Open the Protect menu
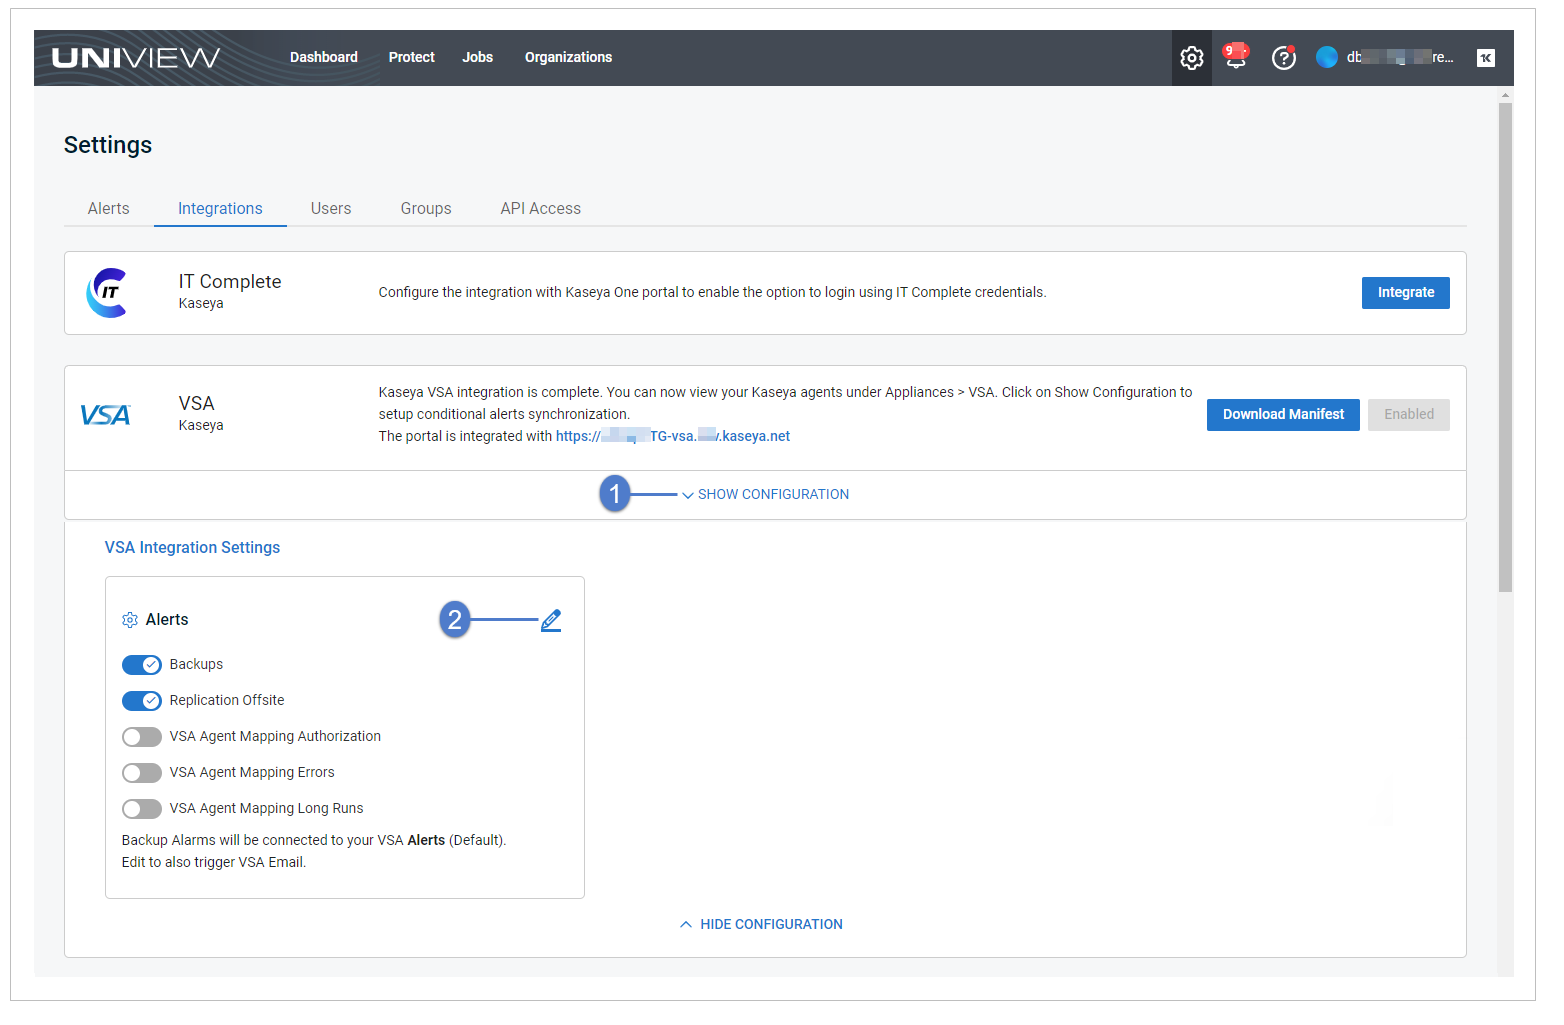The image size is (1564, 1025). [x=412, y=57]
